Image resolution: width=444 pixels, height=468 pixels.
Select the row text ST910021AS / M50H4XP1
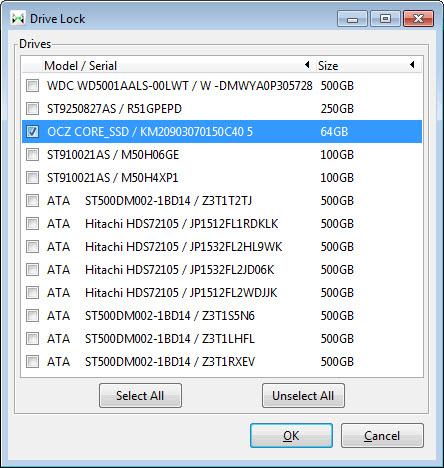[113, 178]
